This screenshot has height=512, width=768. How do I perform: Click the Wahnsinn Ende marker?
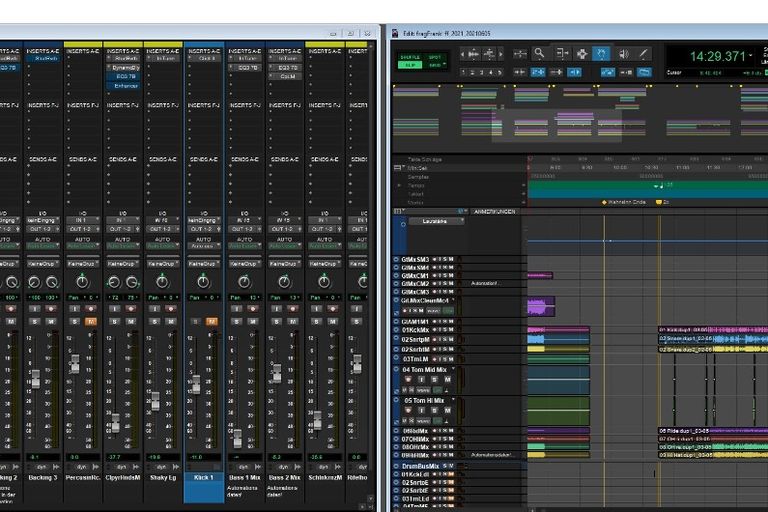[624, 202]
